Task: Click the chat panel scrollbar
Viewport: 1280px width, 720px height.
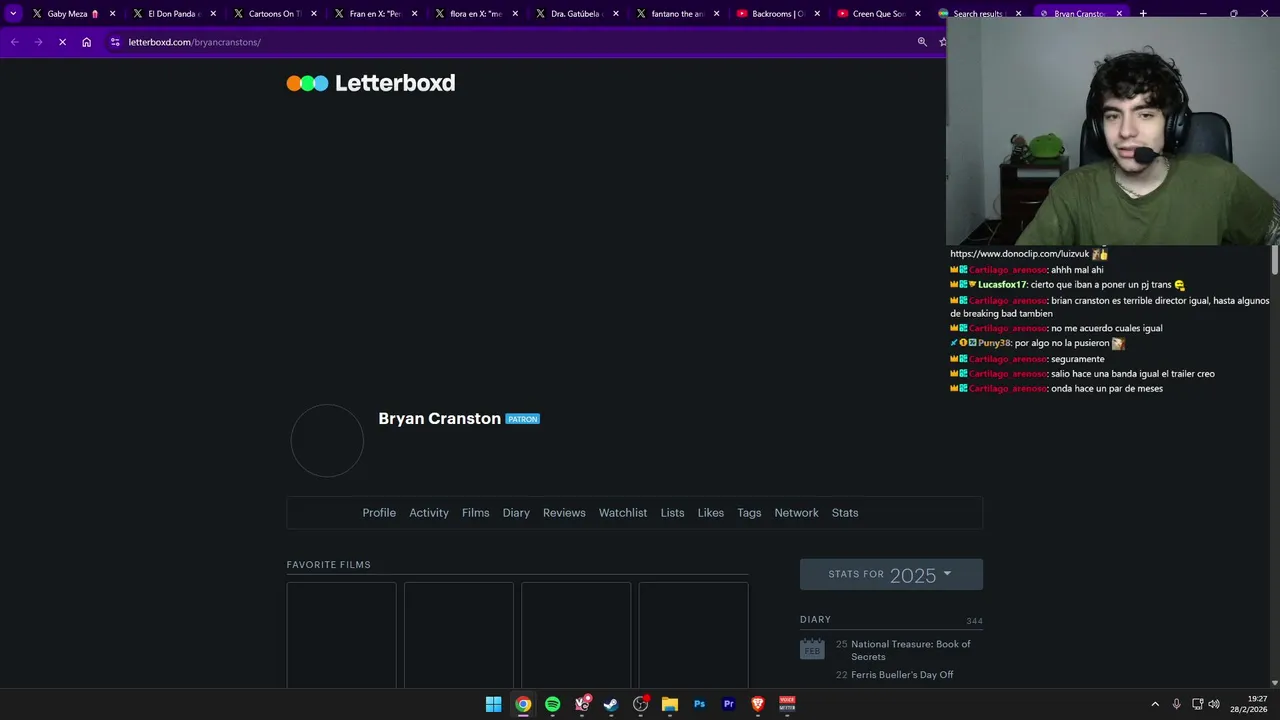Action: coord(1274,260)
